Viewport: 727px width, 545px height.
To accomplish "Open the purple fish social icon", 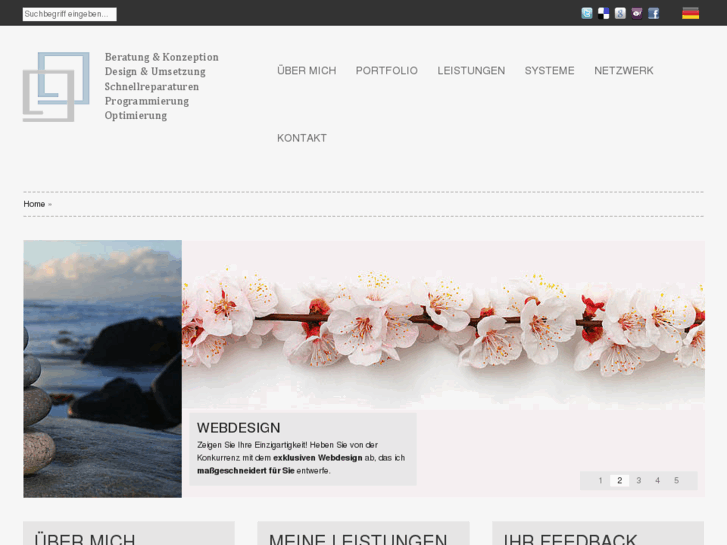I will [637, 13].
